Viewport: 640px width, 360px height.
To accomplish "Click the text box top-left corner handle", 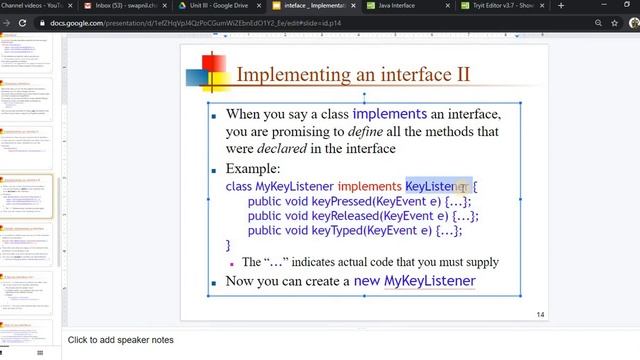I will tap(208, 103).
